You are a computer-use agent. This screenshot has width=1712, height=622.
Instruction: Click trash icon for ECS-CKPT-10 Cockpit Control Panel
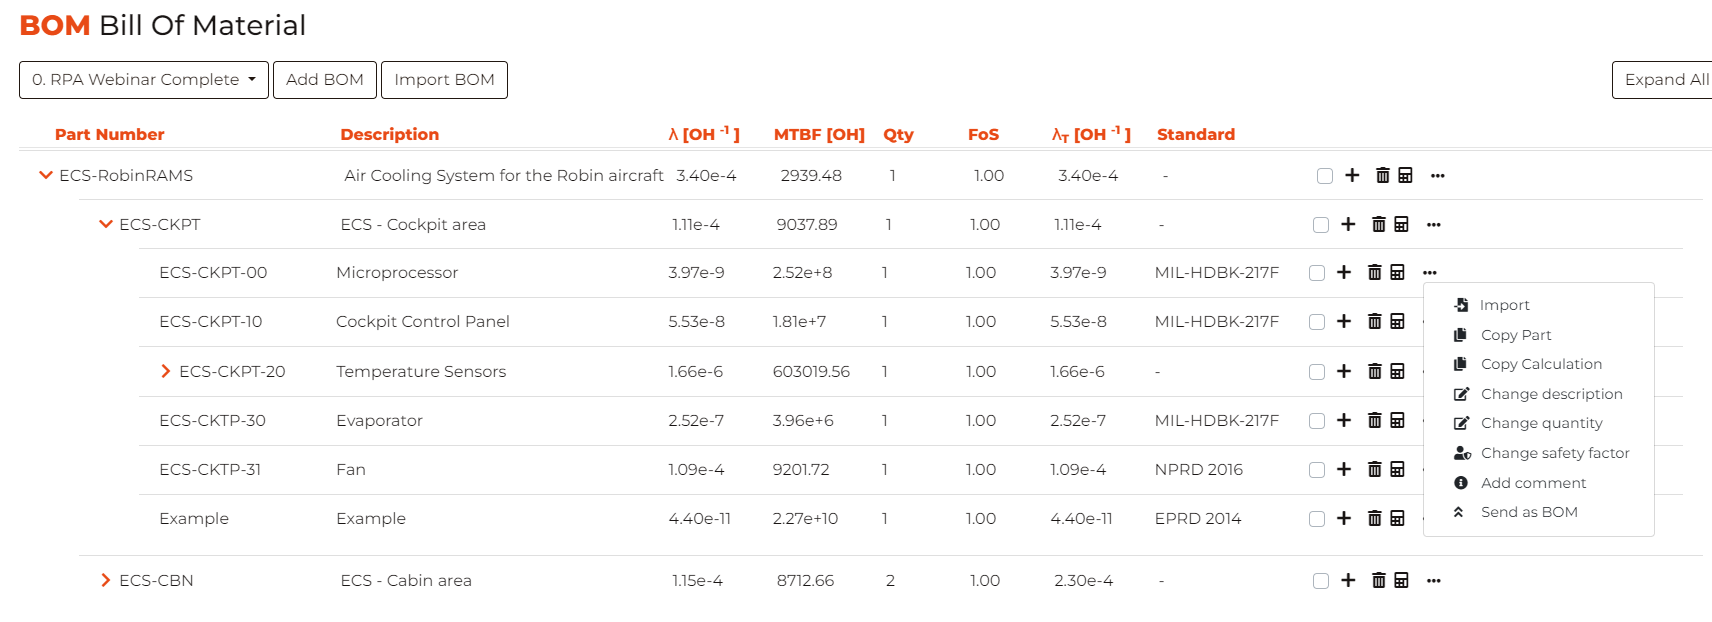(x=1374, y=322)
